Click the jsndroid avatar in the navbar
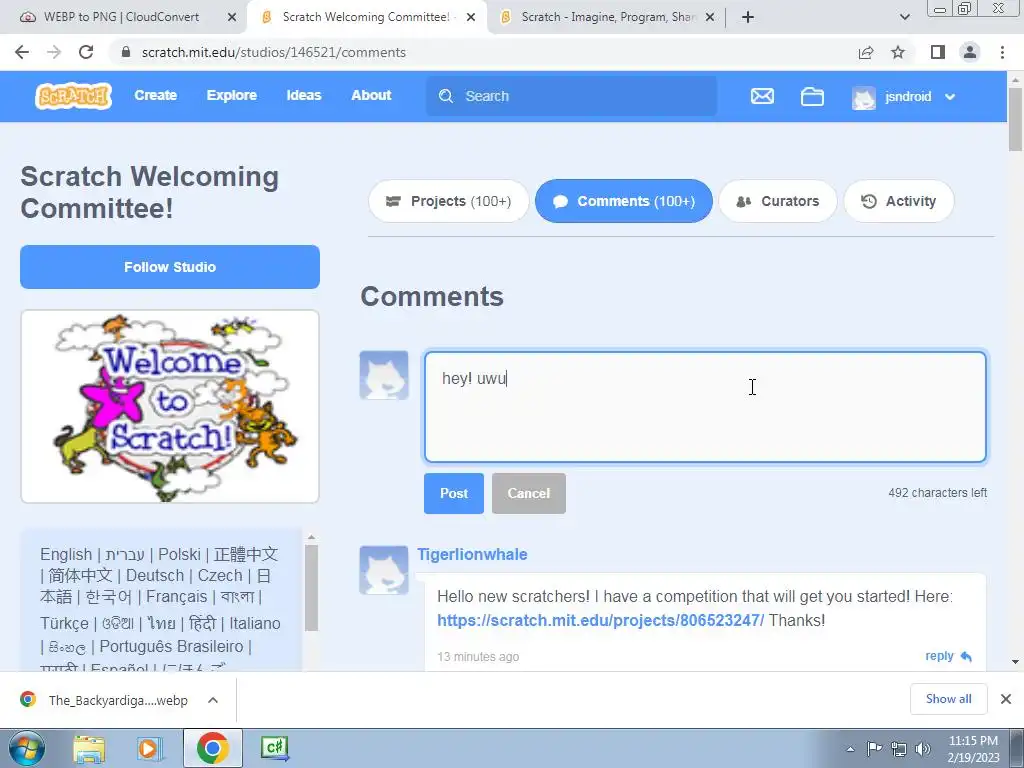Viewport: 1024px width, 768px height. click(x=863, y=97)
